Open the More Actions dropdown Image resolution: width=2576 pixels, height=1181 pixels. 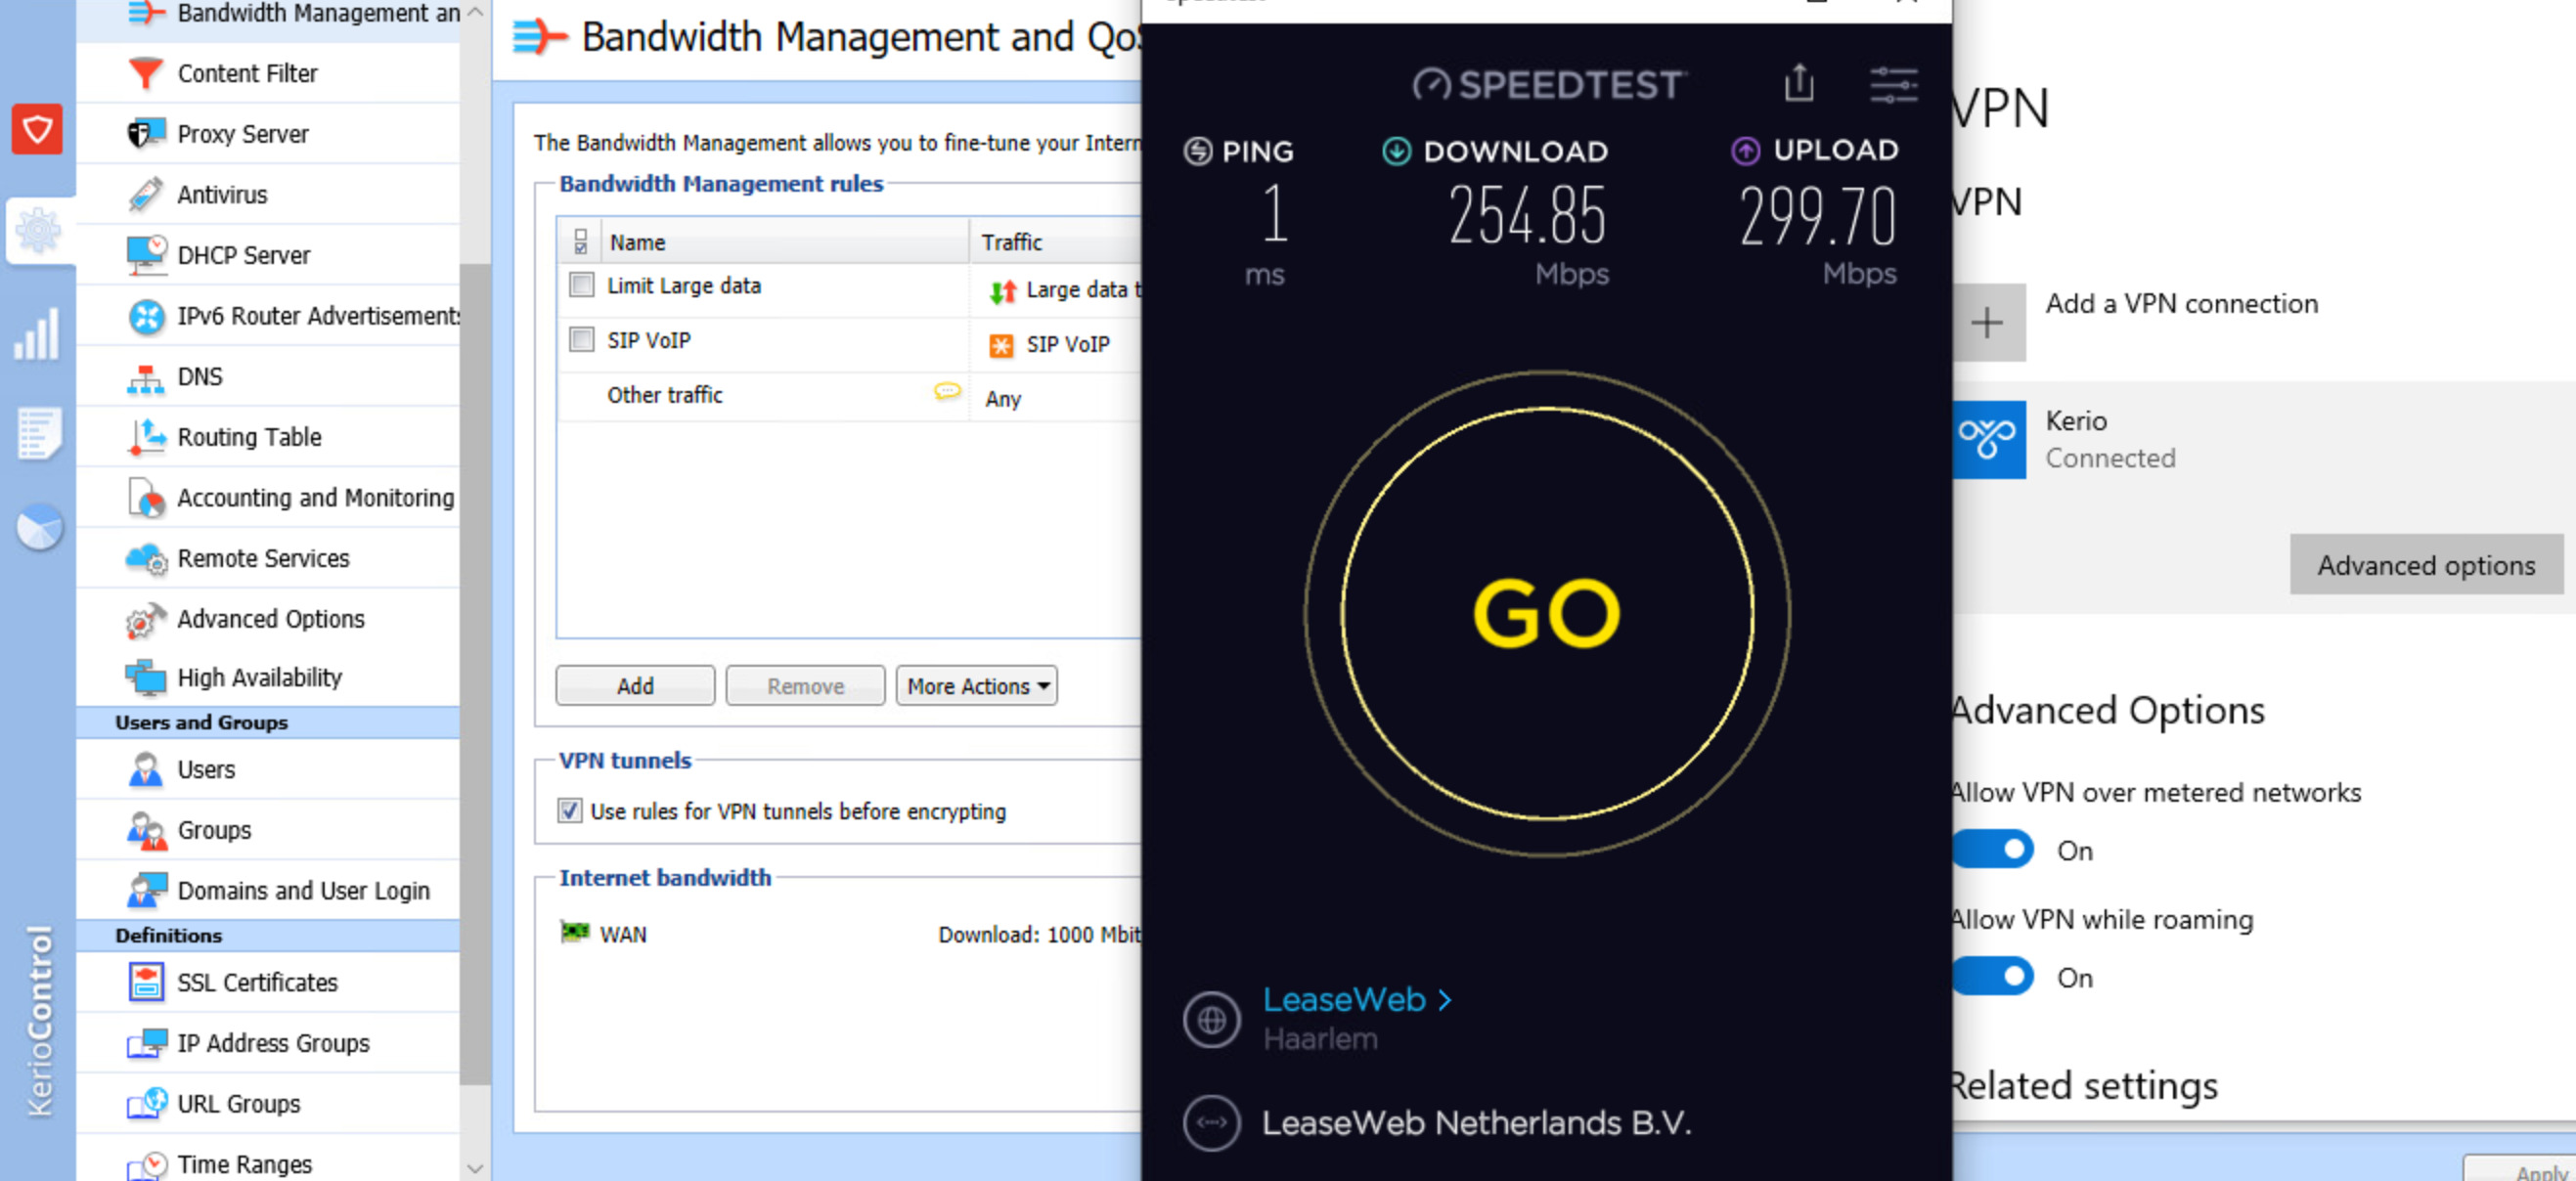975,686
